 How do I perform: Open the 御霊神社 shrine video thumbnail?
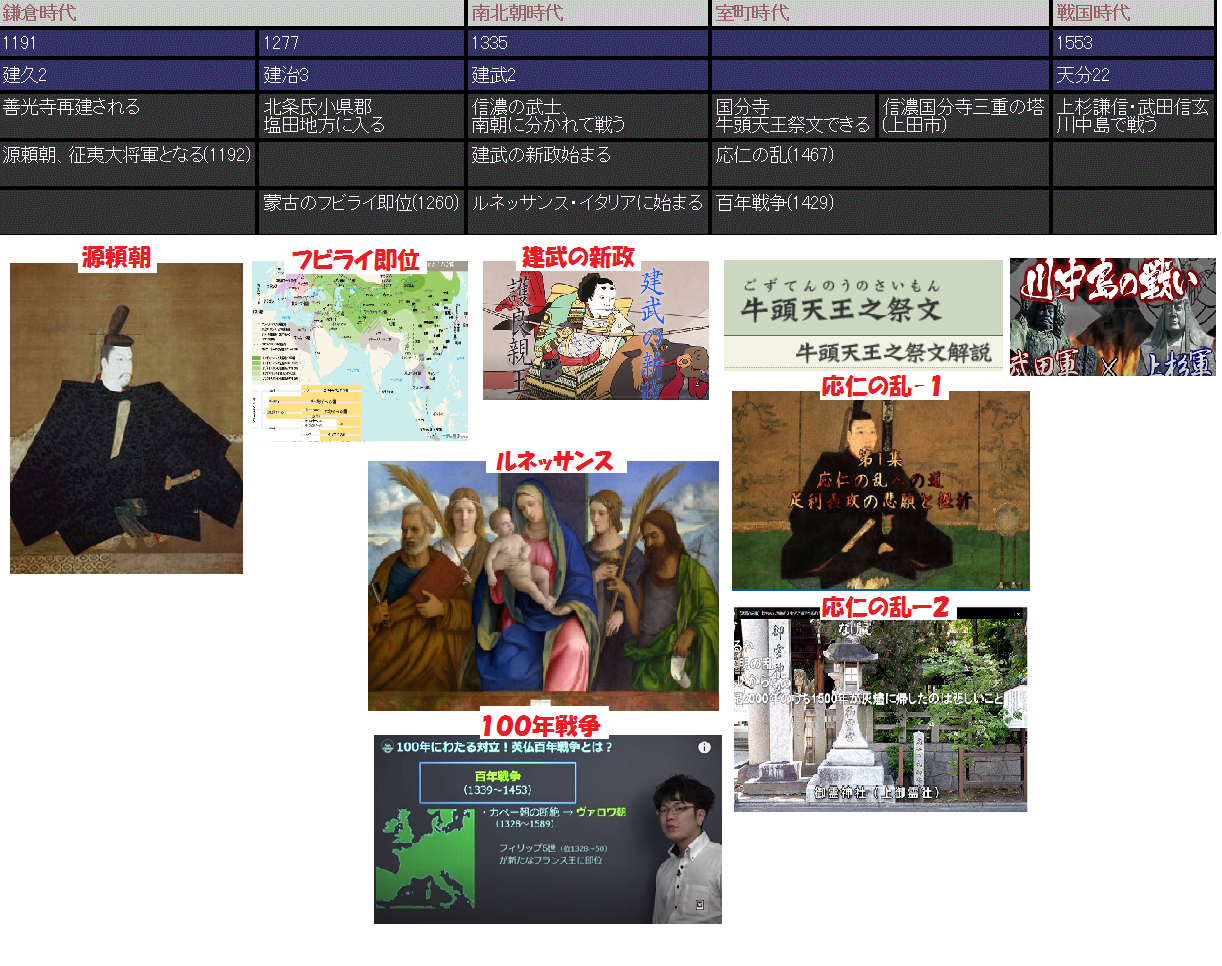coord(880,709)
